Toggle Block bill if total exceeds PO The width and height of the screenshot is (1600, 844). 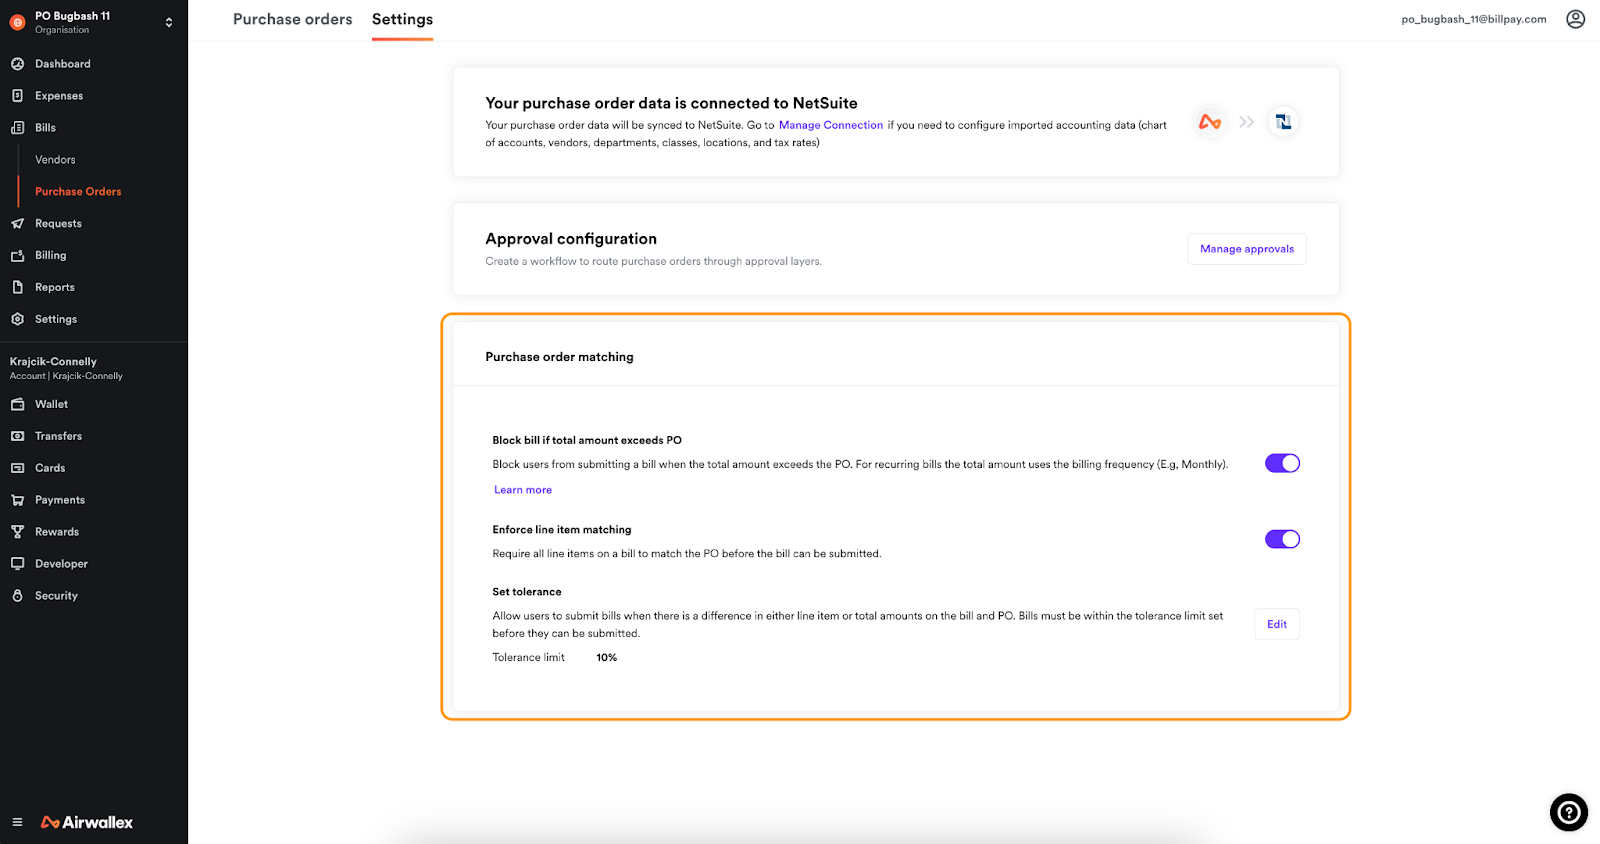pos(1282,463)
